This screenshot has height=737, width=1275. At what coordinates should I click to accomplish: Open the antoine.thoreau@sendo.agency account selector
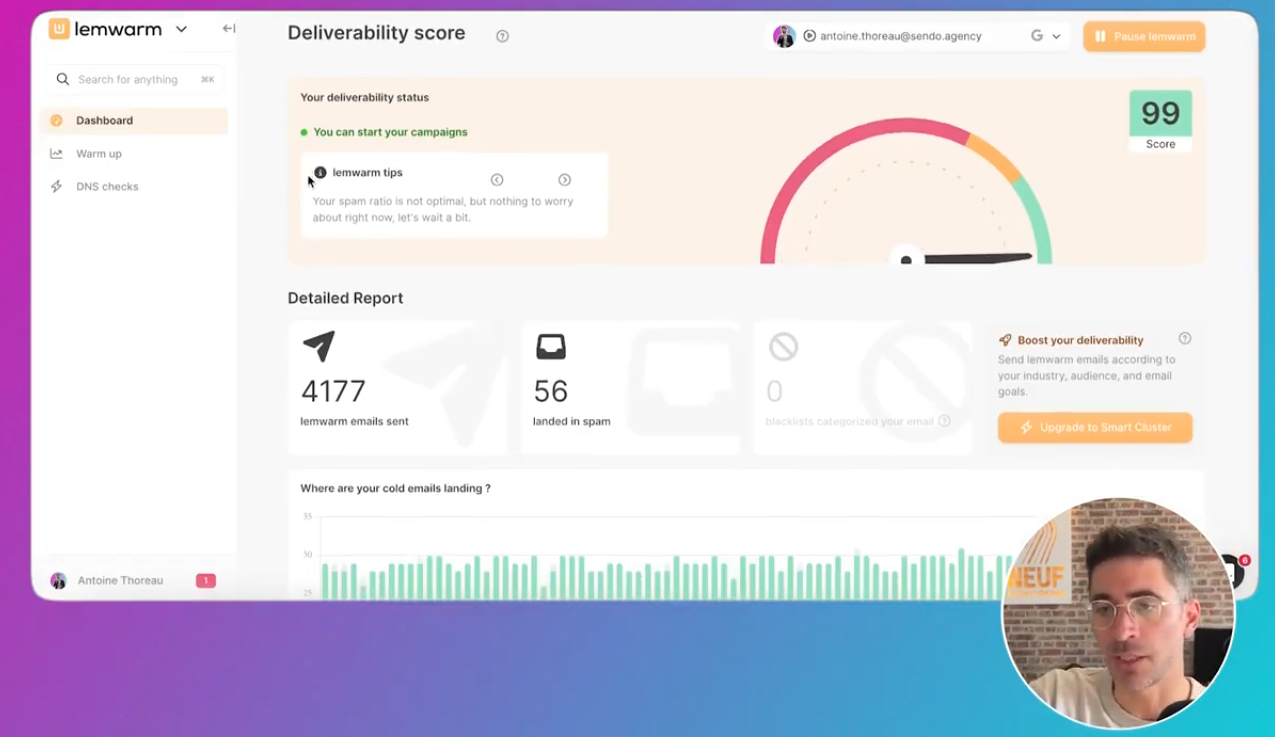(x=917, y=36)
